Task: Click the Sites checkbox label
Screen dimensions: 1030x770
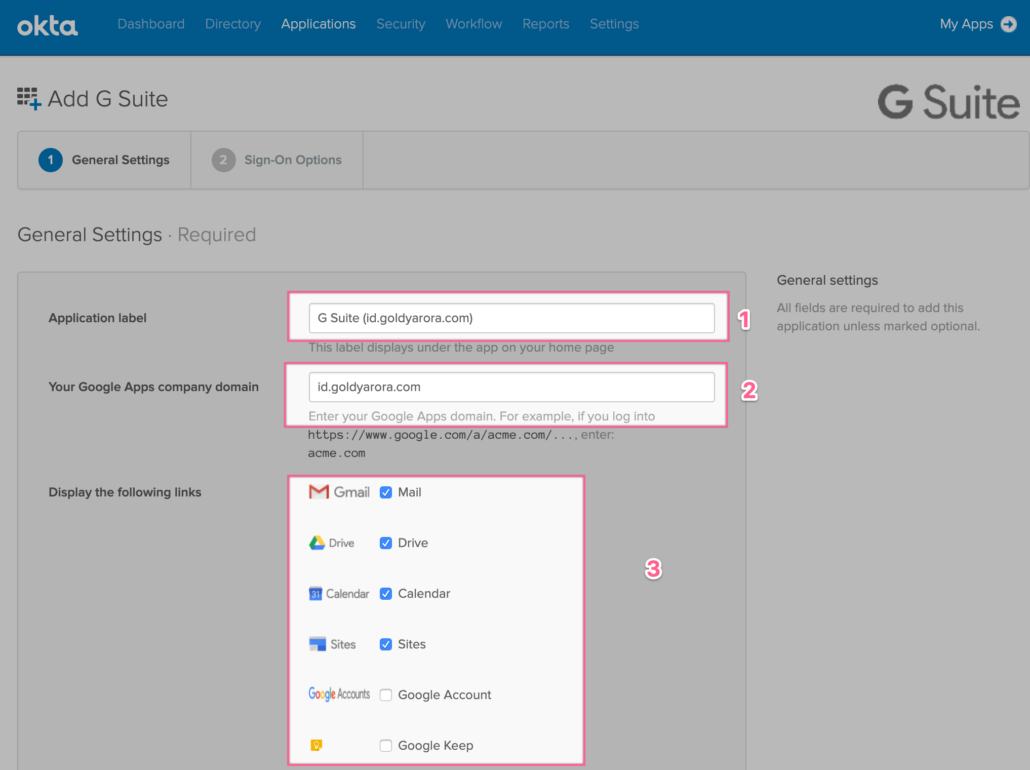Action: coord(412,644)
